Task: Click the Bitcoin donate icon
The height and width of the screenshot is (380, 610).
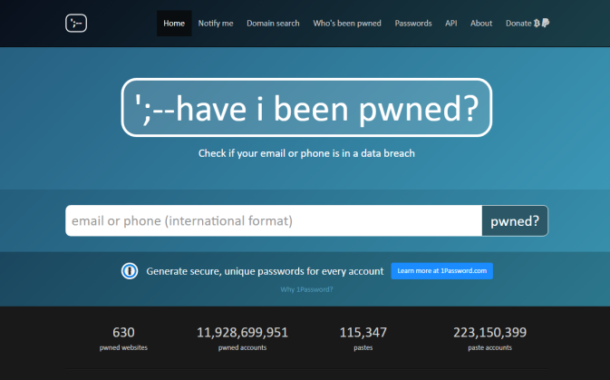Action: [537, 23]
